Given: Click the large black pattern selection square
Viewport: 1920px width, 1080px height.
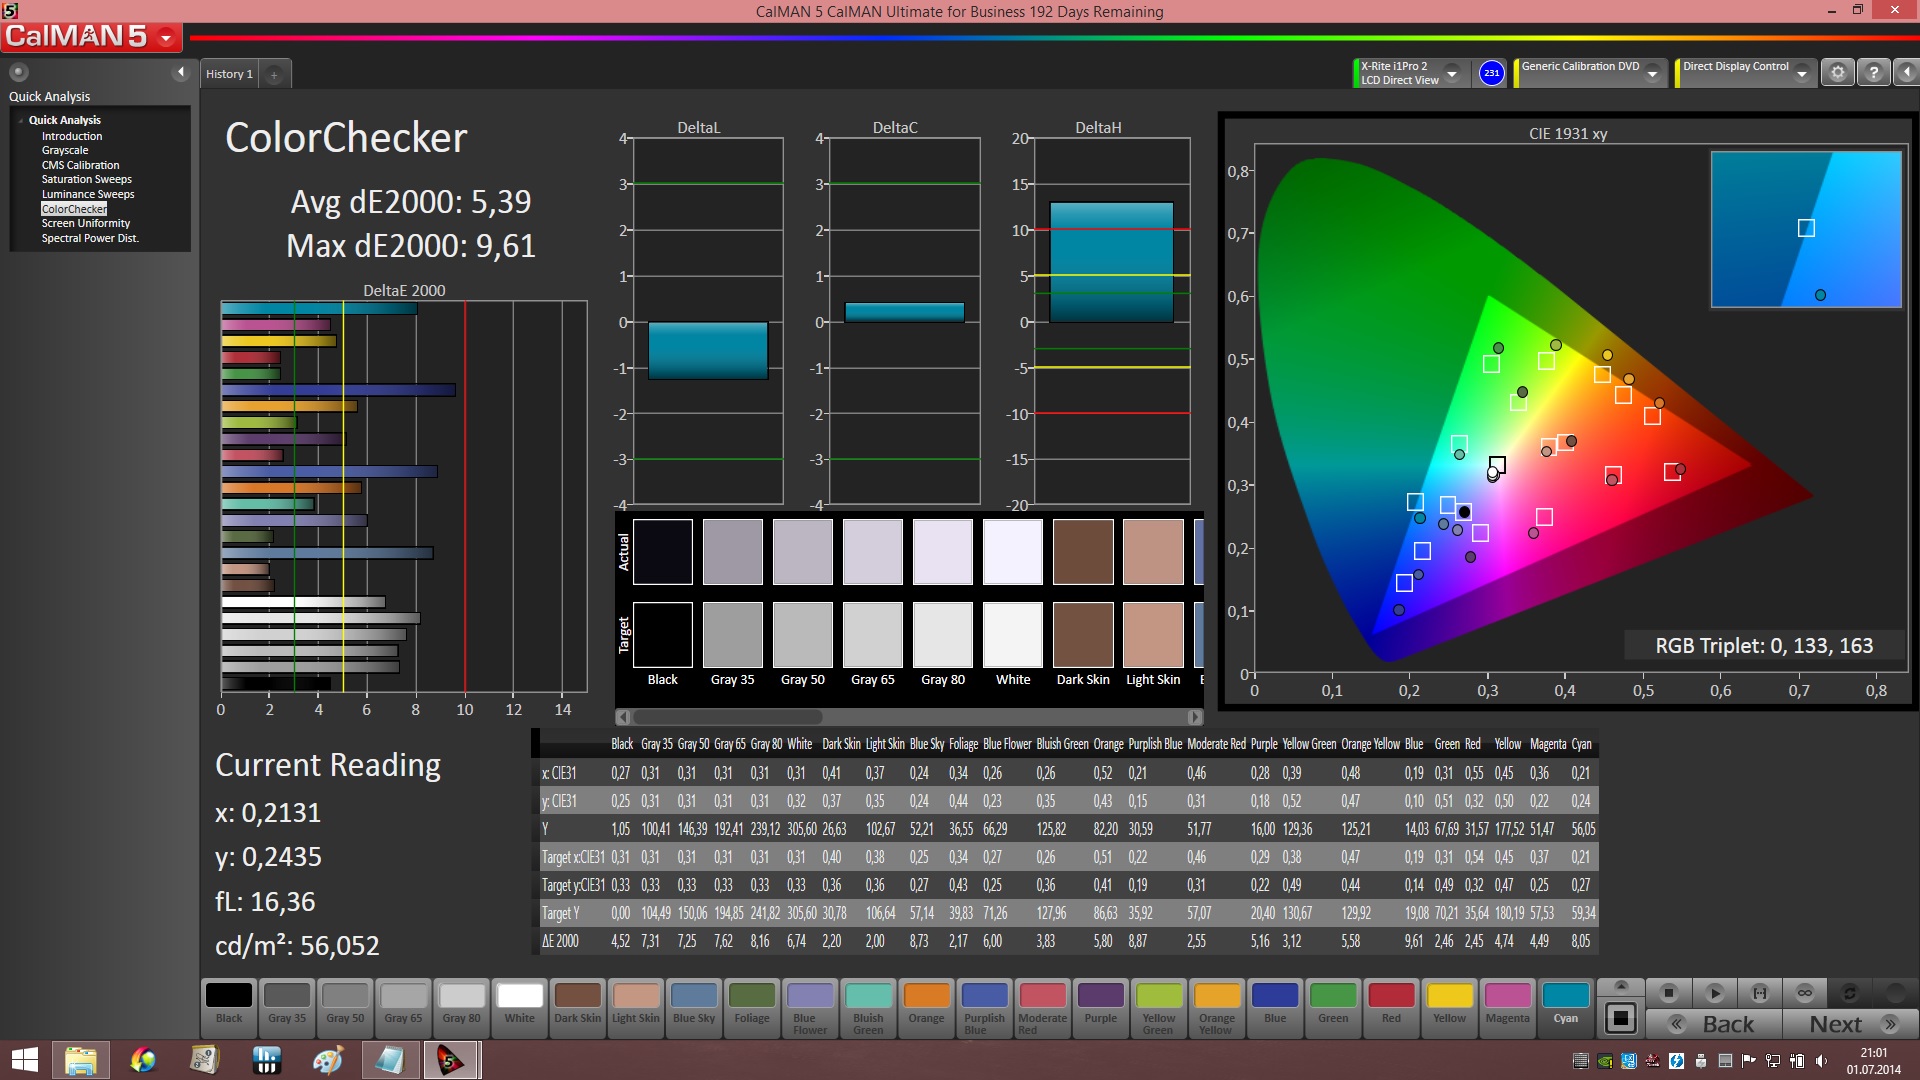Looking at the screenshot, I should coord(1621,1019).
